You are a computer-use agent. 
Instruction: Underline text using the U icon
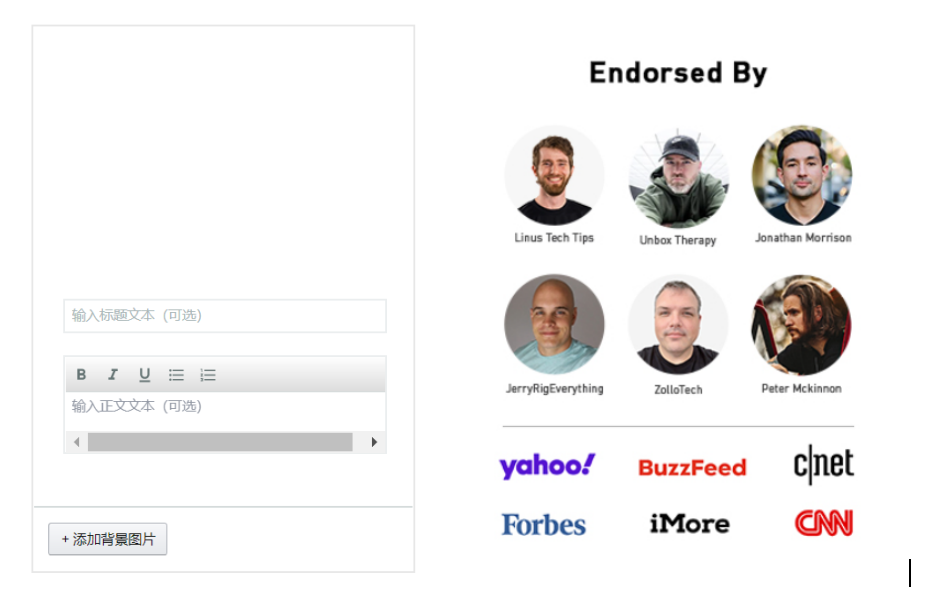click(x=144, y=374)
